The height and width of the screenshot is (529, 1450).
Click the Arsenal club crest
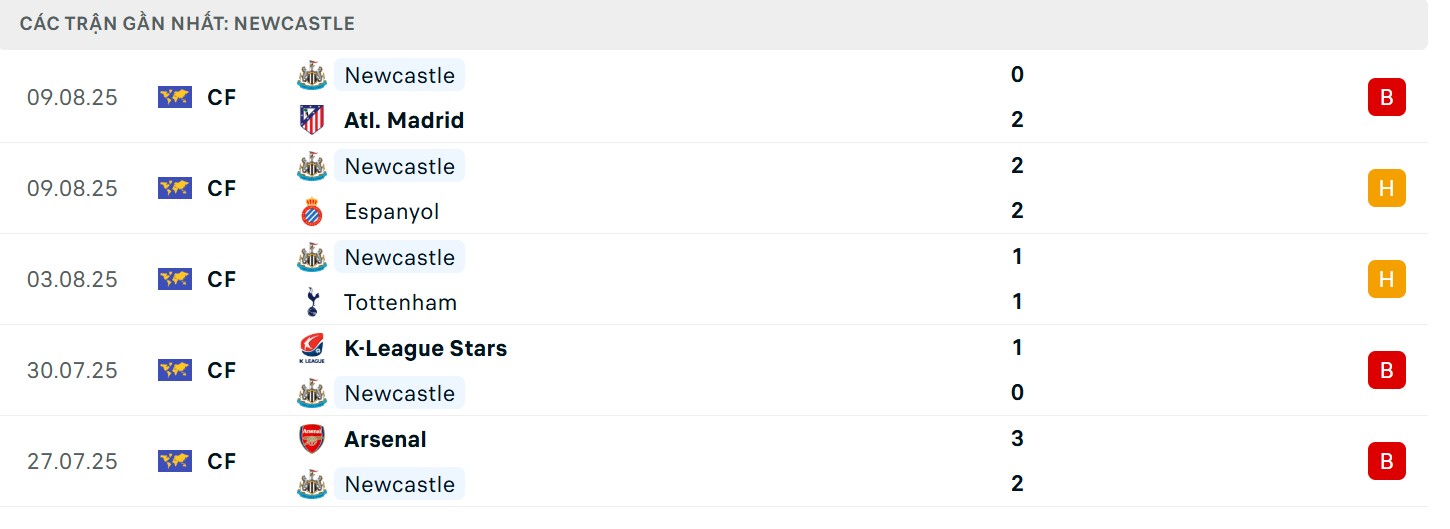[x=312, y=439]
